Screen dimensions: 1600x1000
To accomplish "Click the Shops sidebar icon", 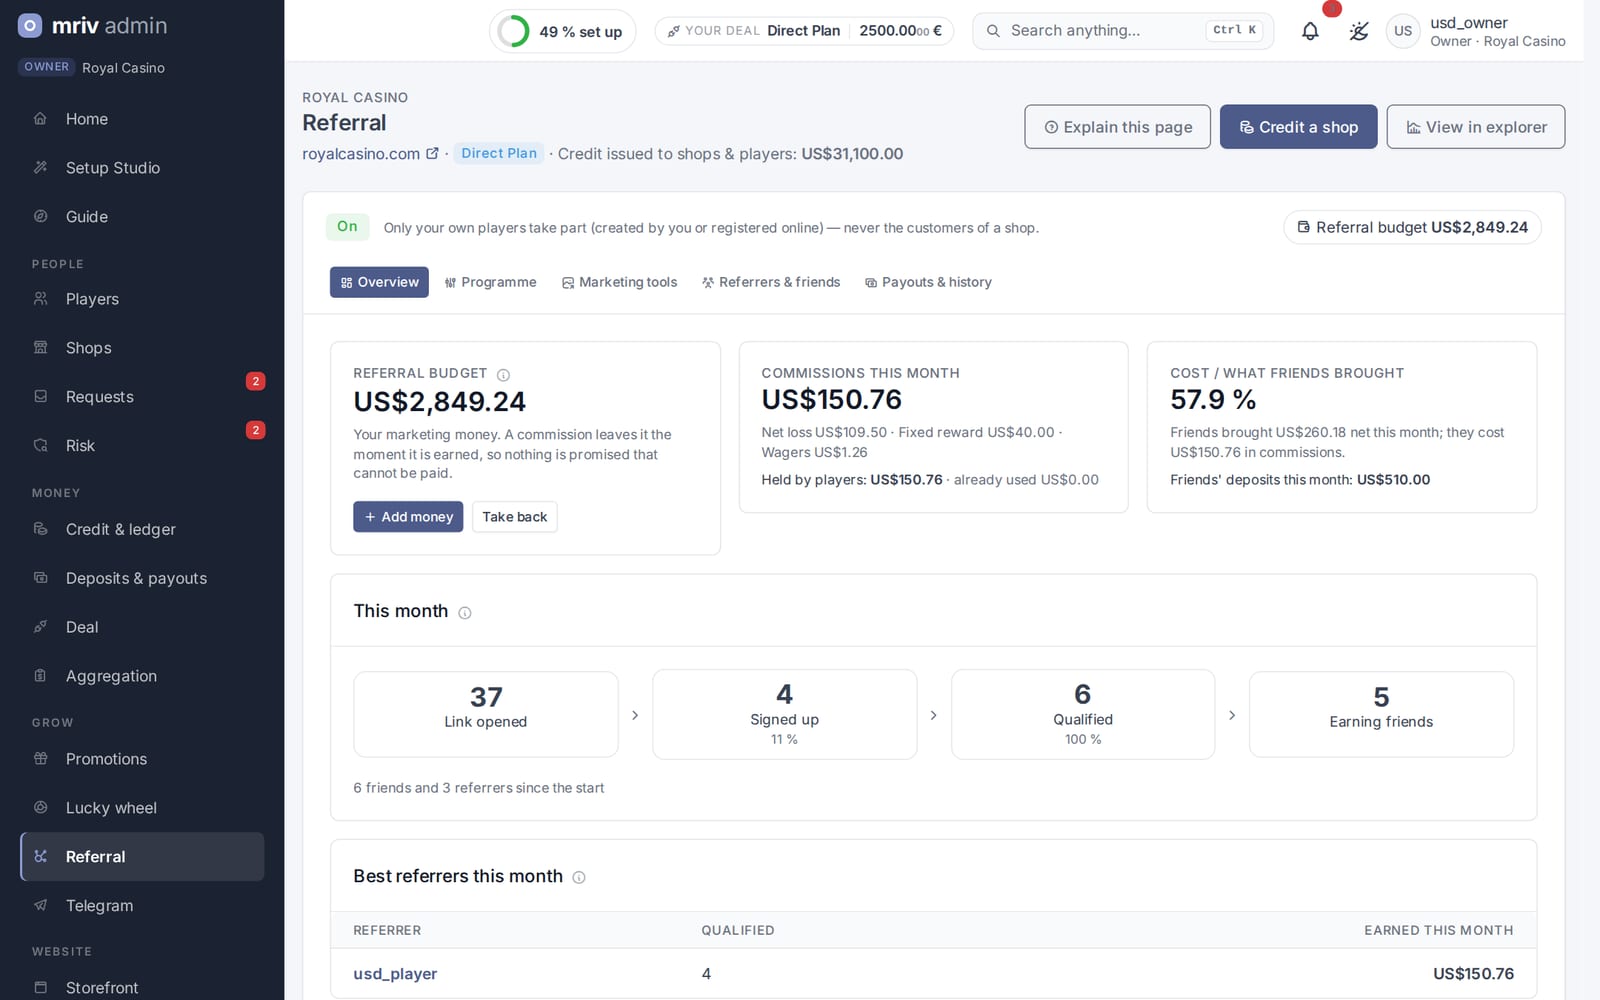I will [41, 347].
